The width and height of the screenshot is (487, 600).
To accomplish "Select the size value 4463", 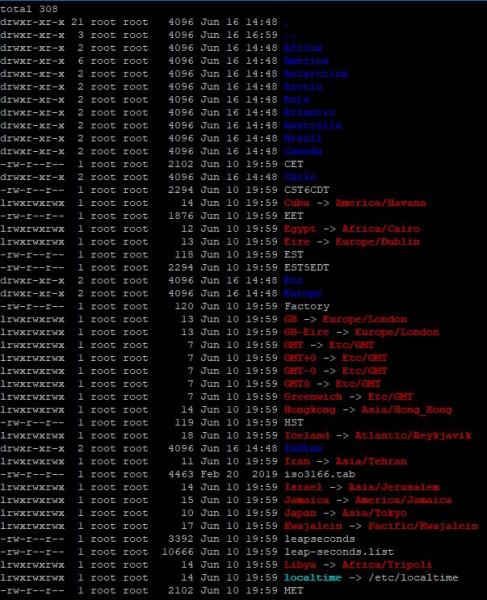I will pos(181,474).
